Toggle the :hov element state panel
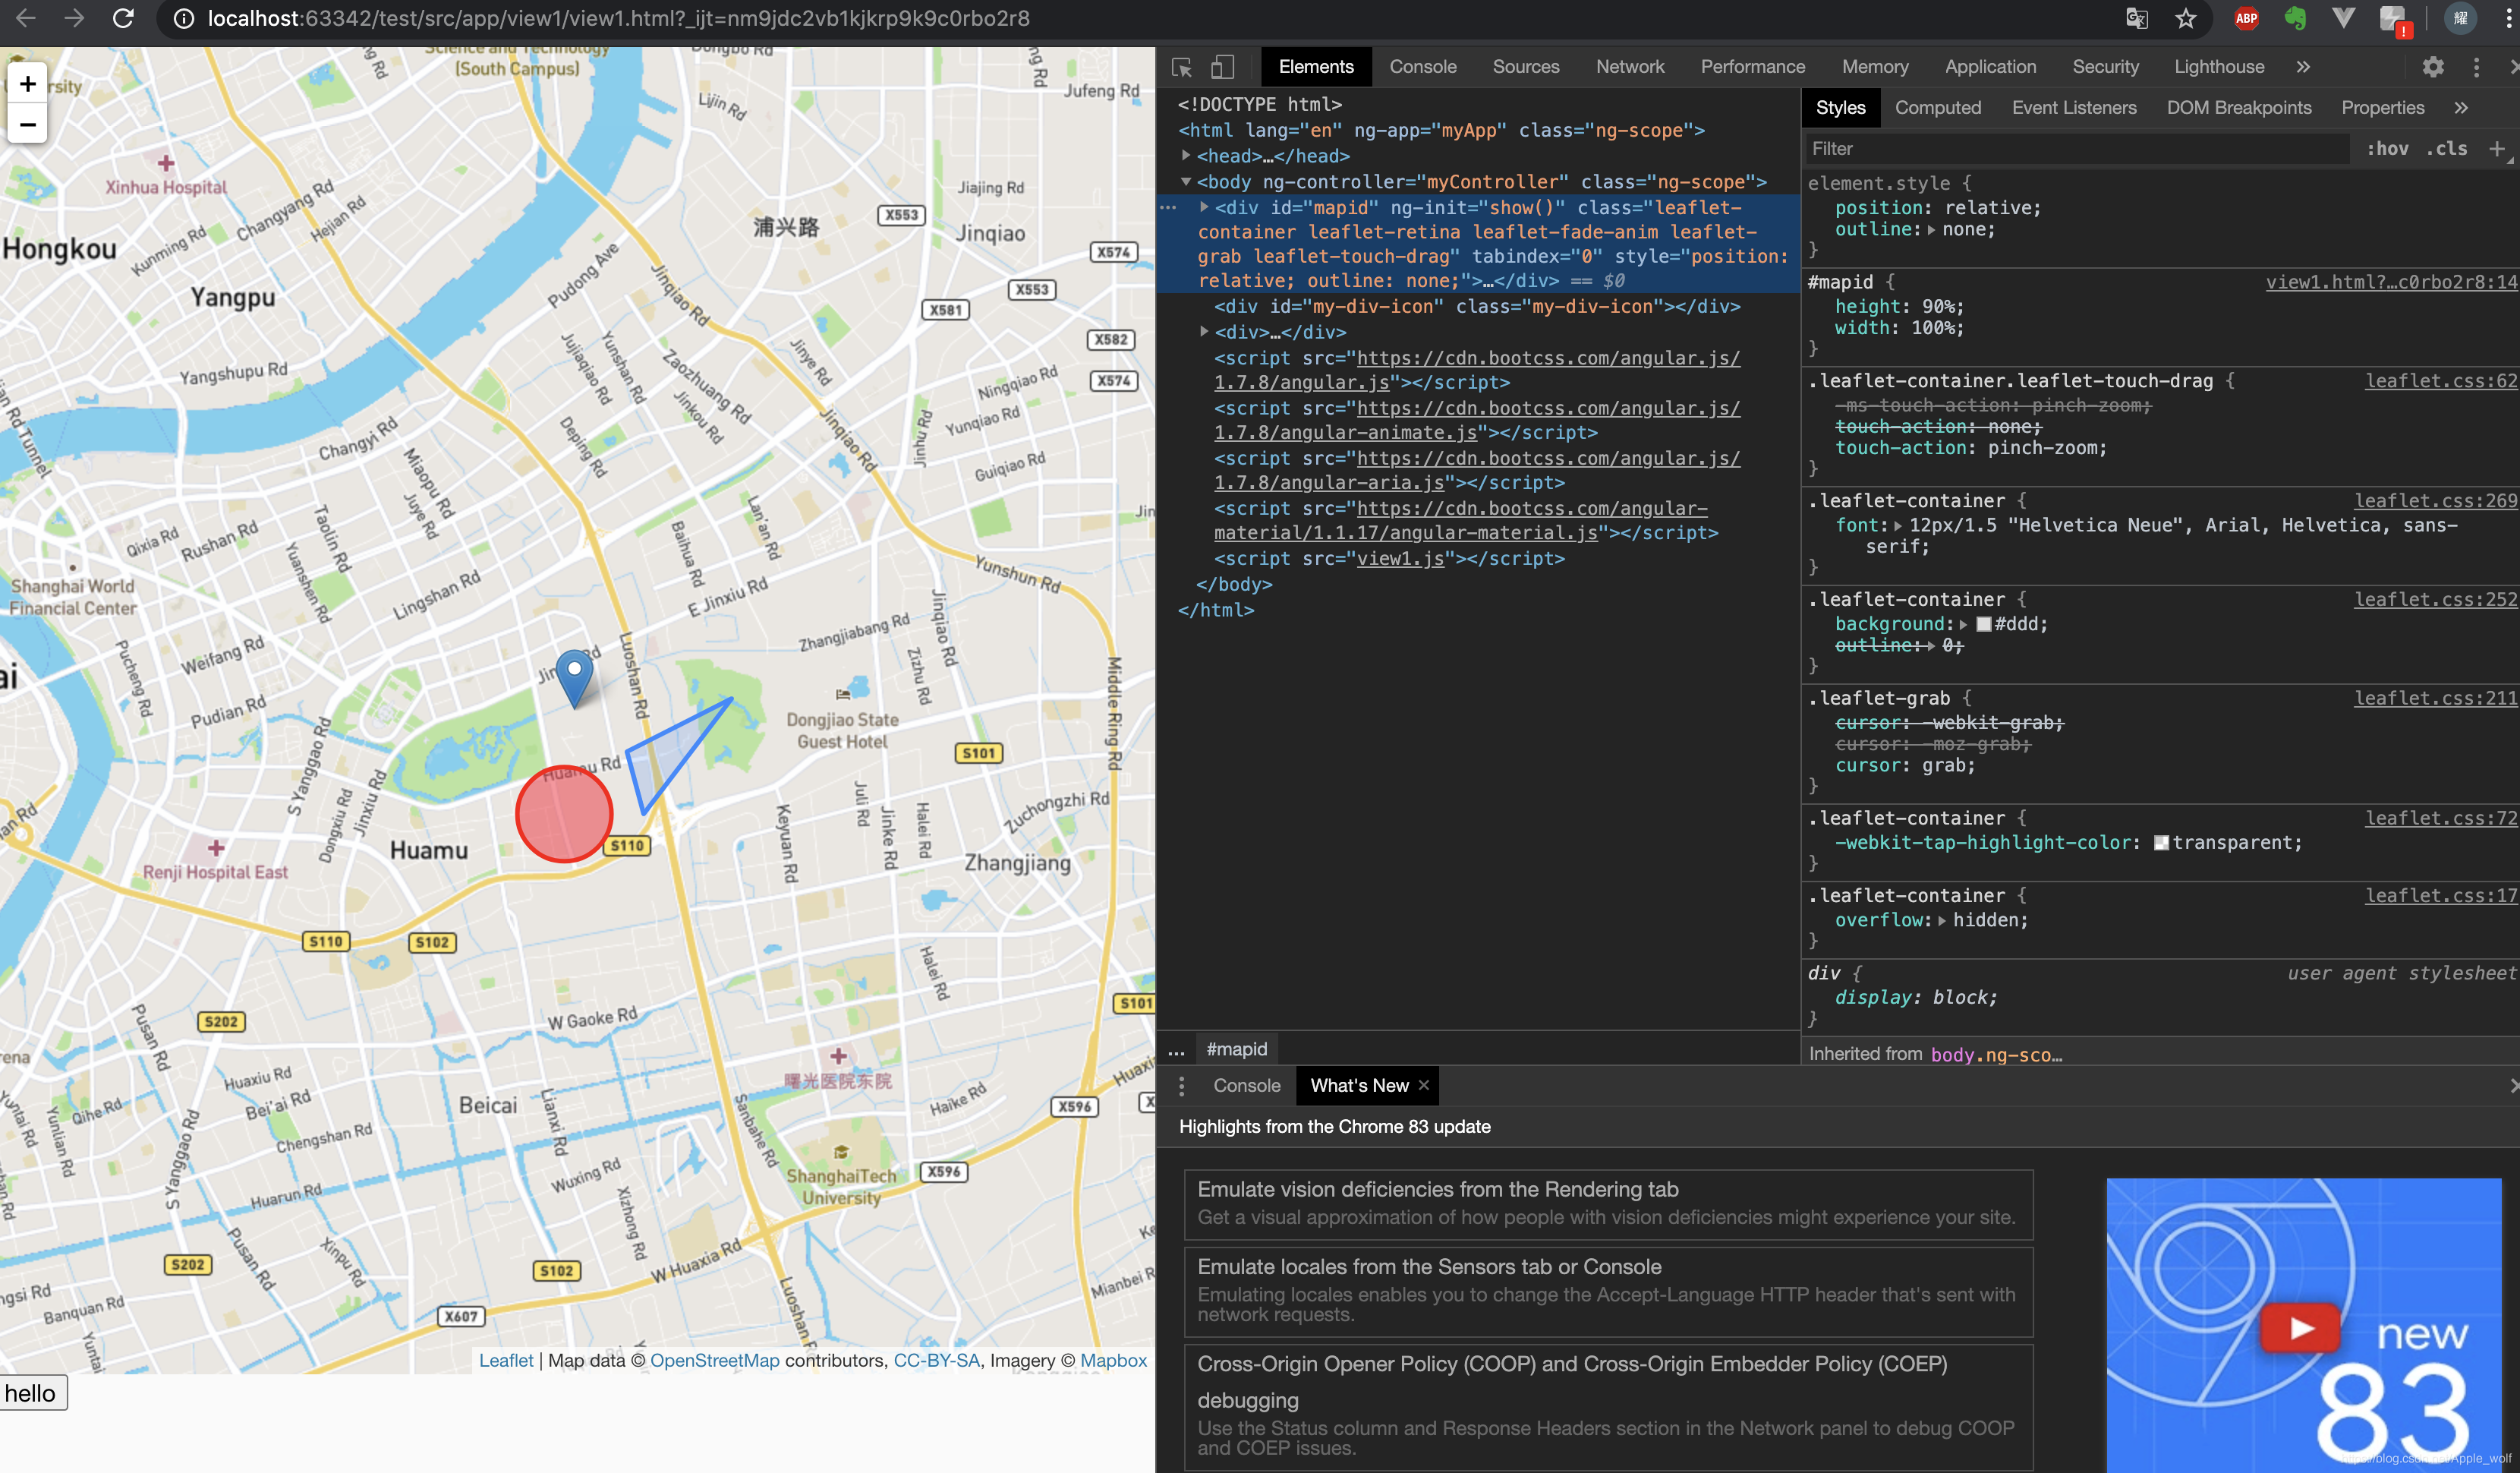The width and height of the screenshot is (2520, 1473). tap(2387, 148)
